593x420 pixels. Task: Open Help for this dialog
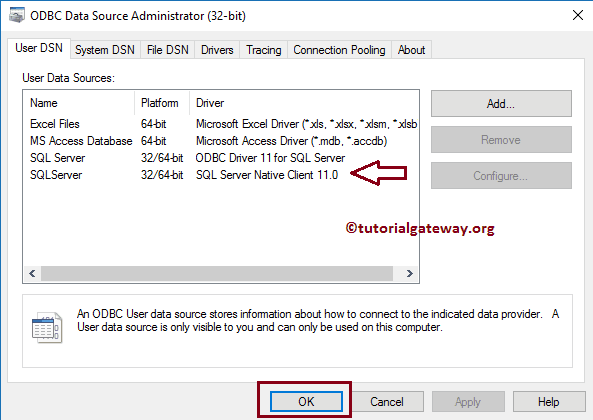(549, 401)
